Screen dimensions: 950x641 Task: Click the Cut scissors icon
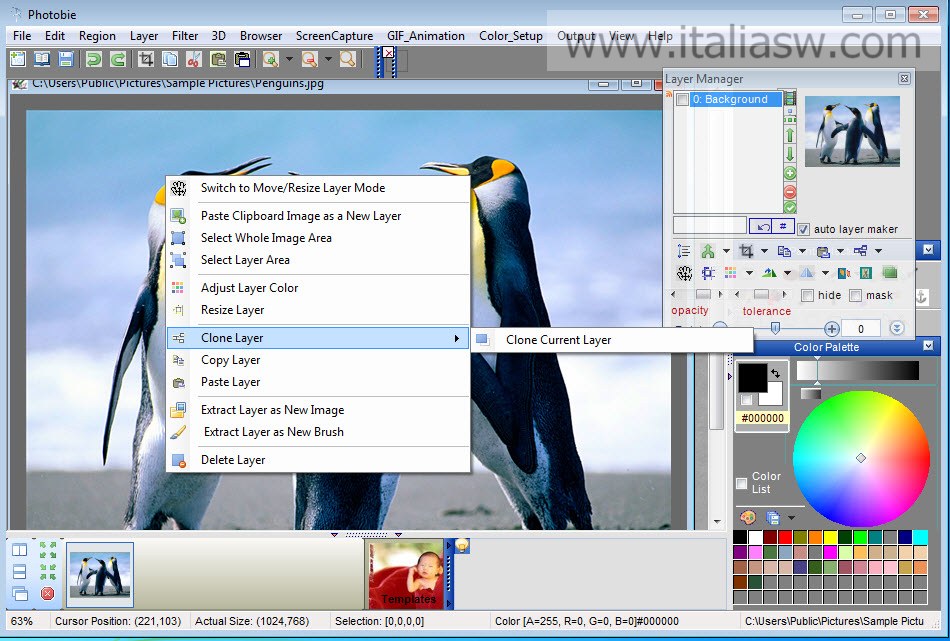194,59
